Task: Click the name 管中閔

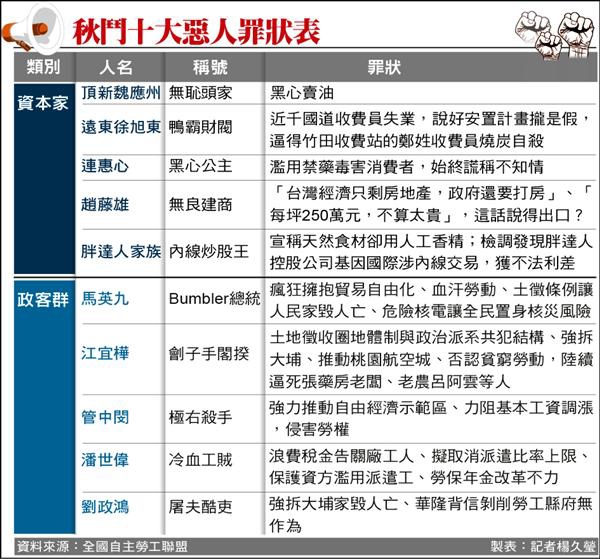Action: point(105,417)
